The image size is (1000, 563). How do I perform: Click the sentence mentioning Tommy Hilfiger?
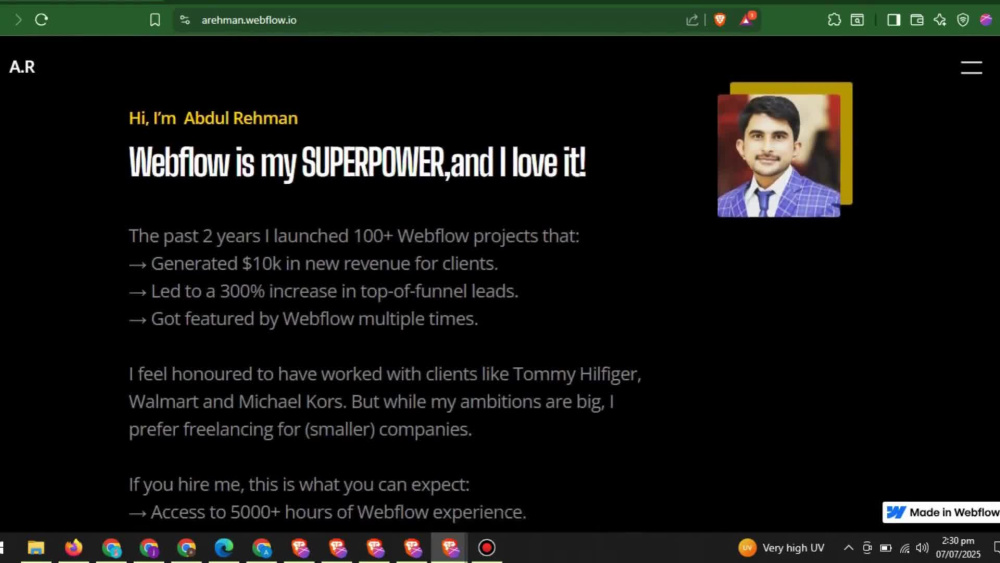(385, 374)
